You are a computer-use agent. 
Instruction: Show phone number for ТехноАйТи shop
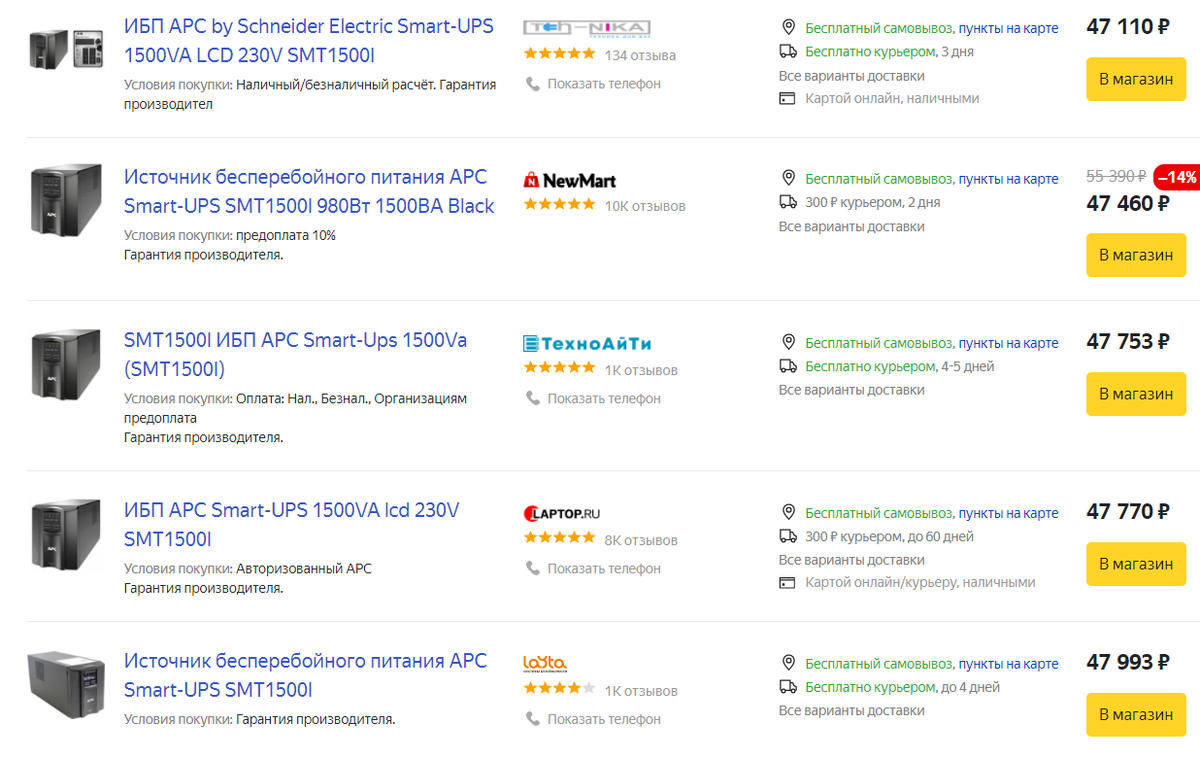[604, 398]
